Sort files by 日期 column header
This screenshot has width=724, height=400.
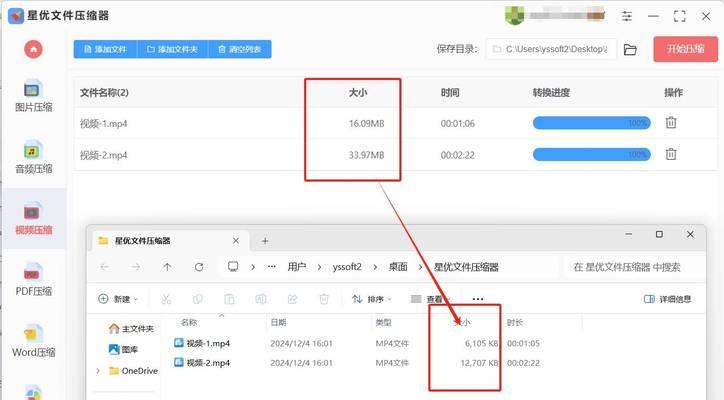click(x=278, y=322)
